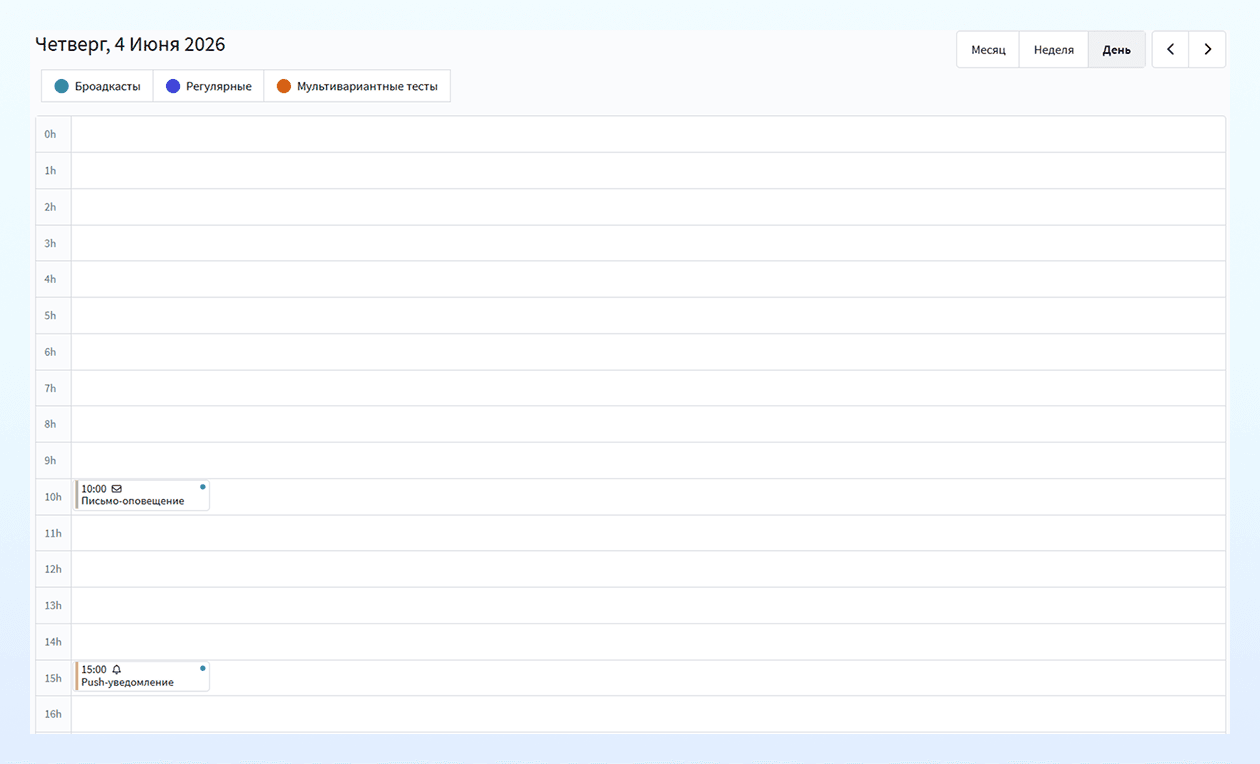Click the 15:00 time on the push event
The image size is (1260, 764).
(x=94, y=670)
